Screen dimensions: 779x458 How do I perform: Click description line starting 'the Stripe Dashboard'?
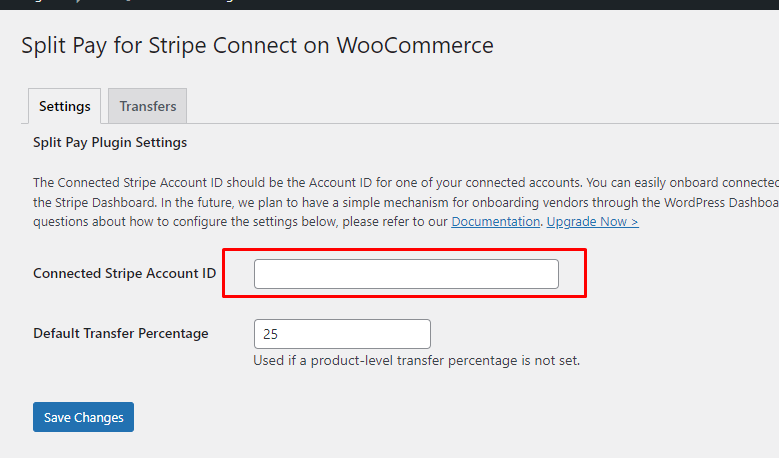pyautogui.click(x=406, y=203)
